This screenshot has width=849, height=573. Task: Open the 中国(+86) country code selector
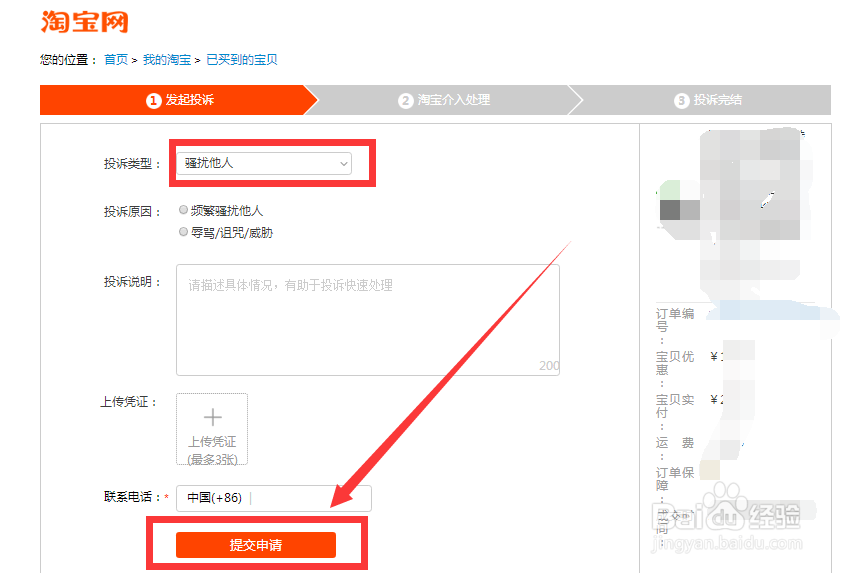point(214,498)
